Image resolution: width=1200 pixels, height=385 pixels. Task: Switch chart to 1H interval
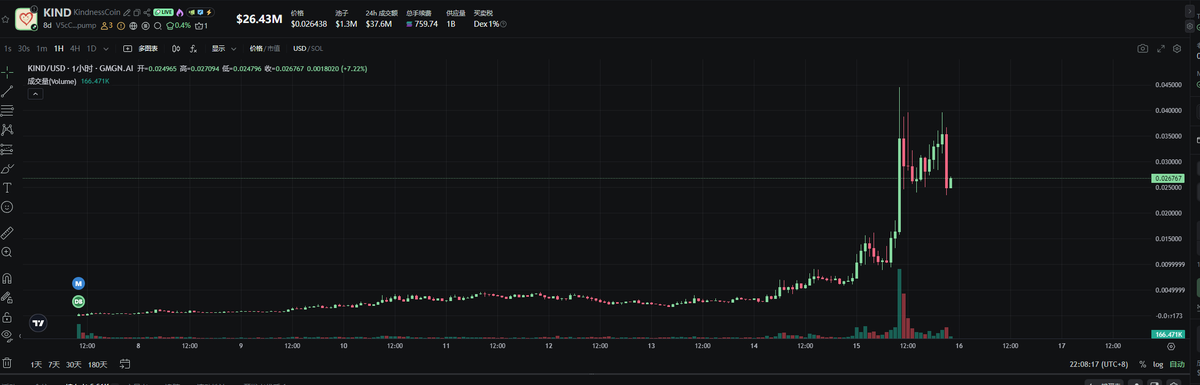click(x=59, y=48)
